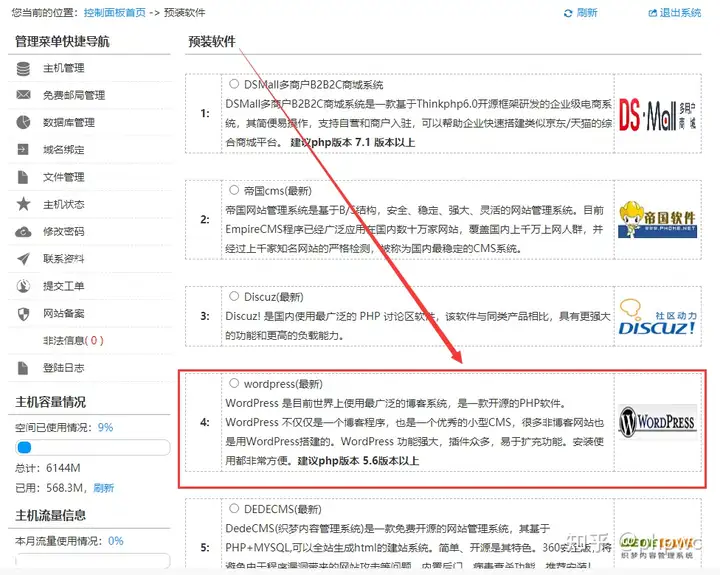Select the DEDECMS(最新) radio button
Screen dimensions: 720x575
pyautogui.click(x=234, y=508)
